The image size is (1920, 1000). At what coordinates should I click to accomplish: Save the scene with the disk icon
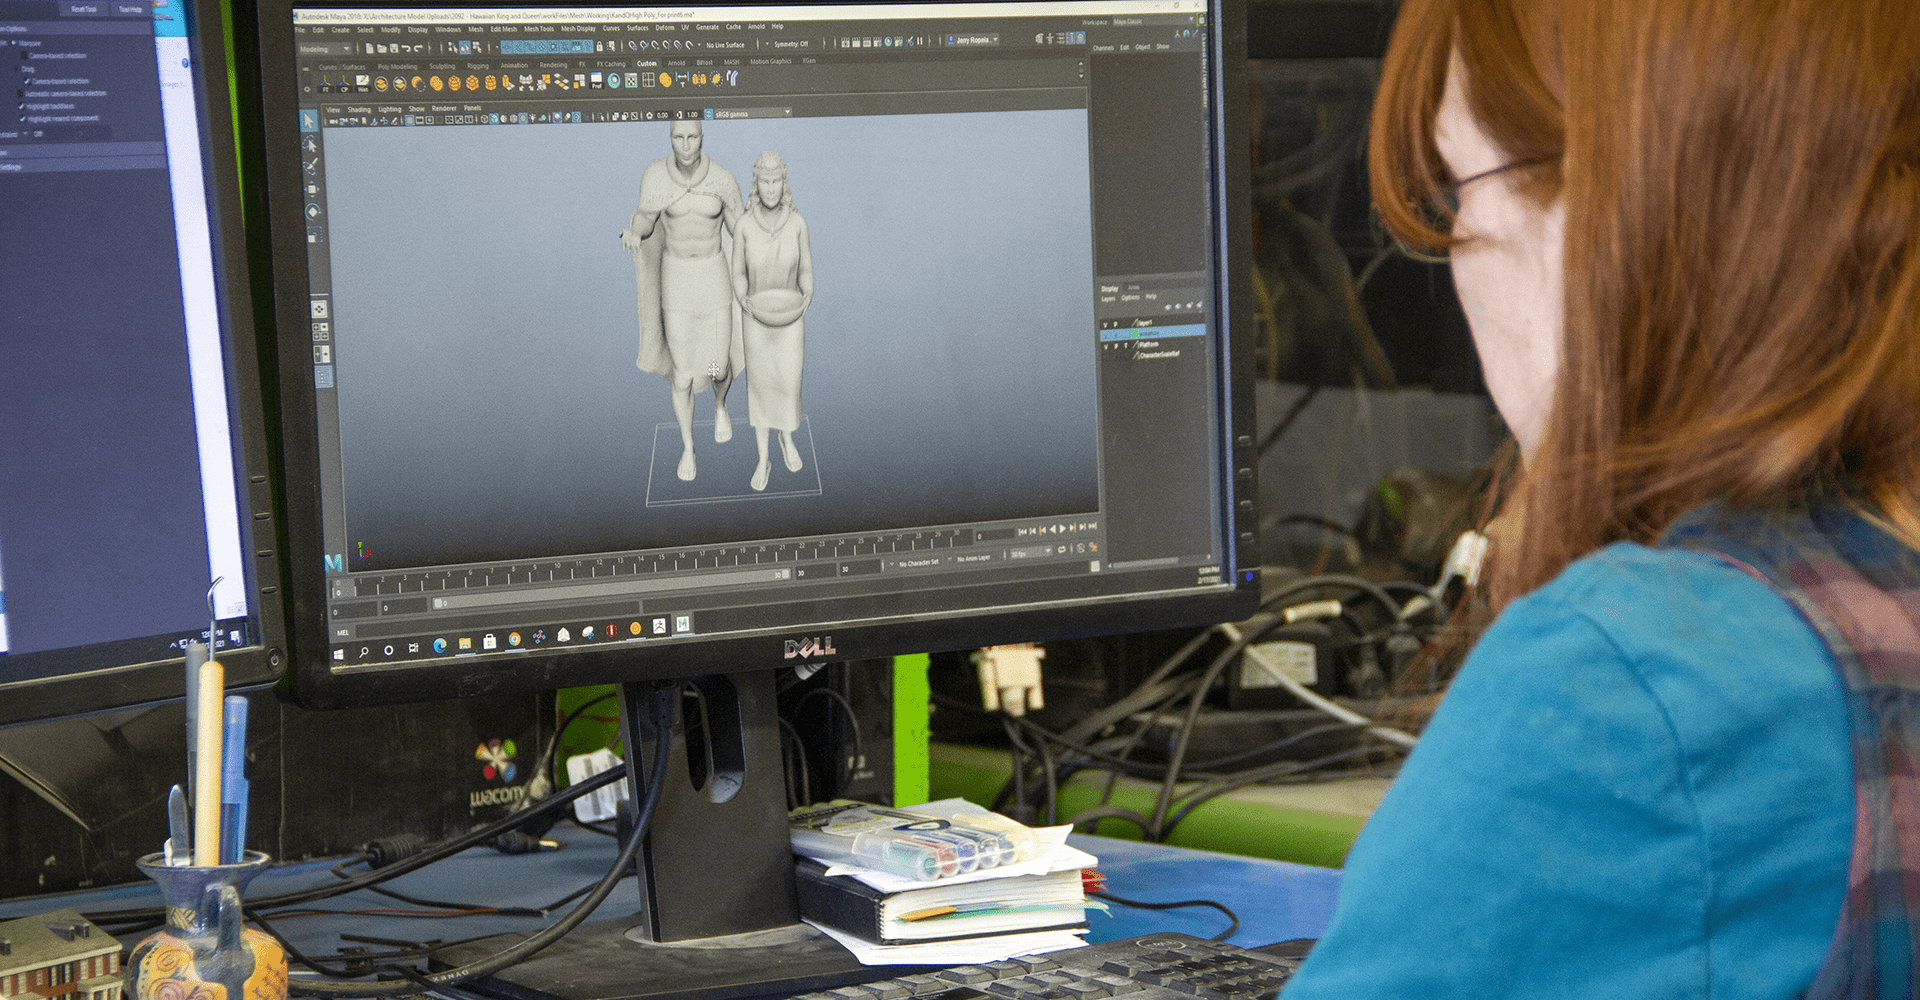(x=394, y=48)
